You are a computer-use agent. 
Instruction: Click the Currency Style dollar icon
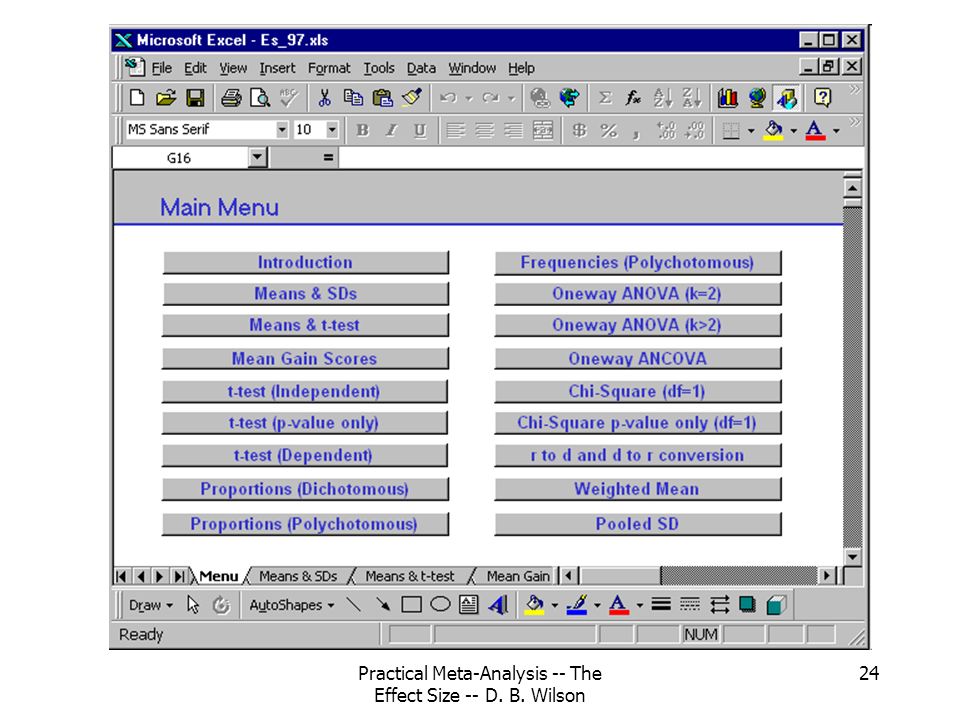point(579,130)
